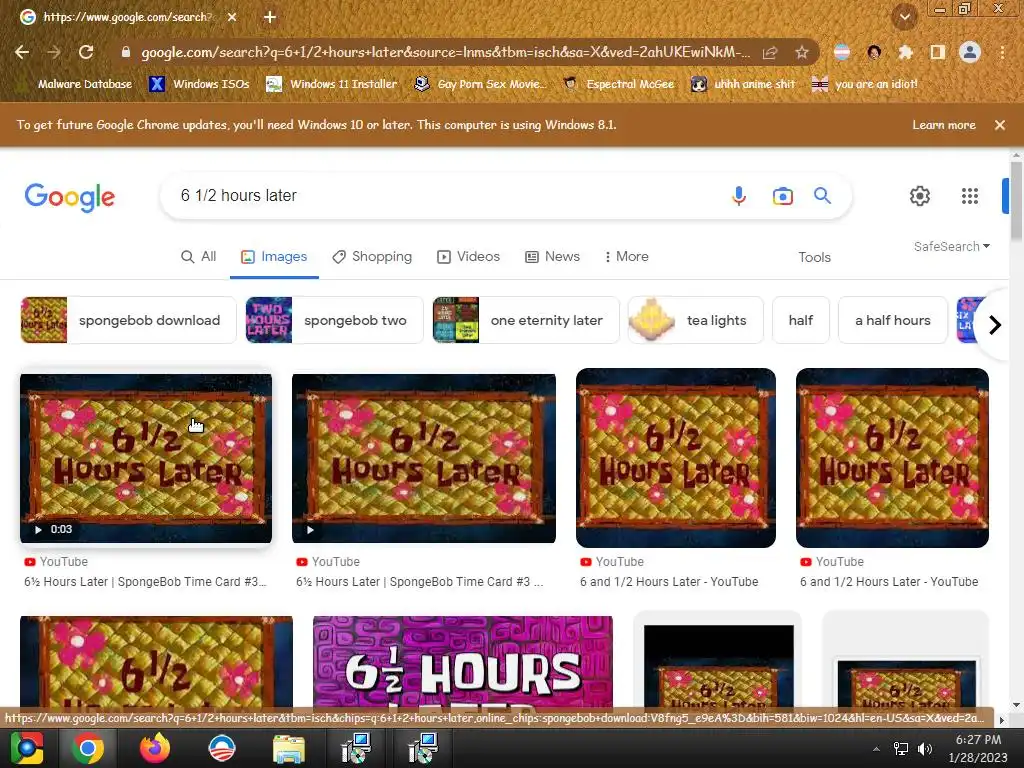
Task: Open the Windows Start button
Action: pyautogui.click(x=25, y=748)
